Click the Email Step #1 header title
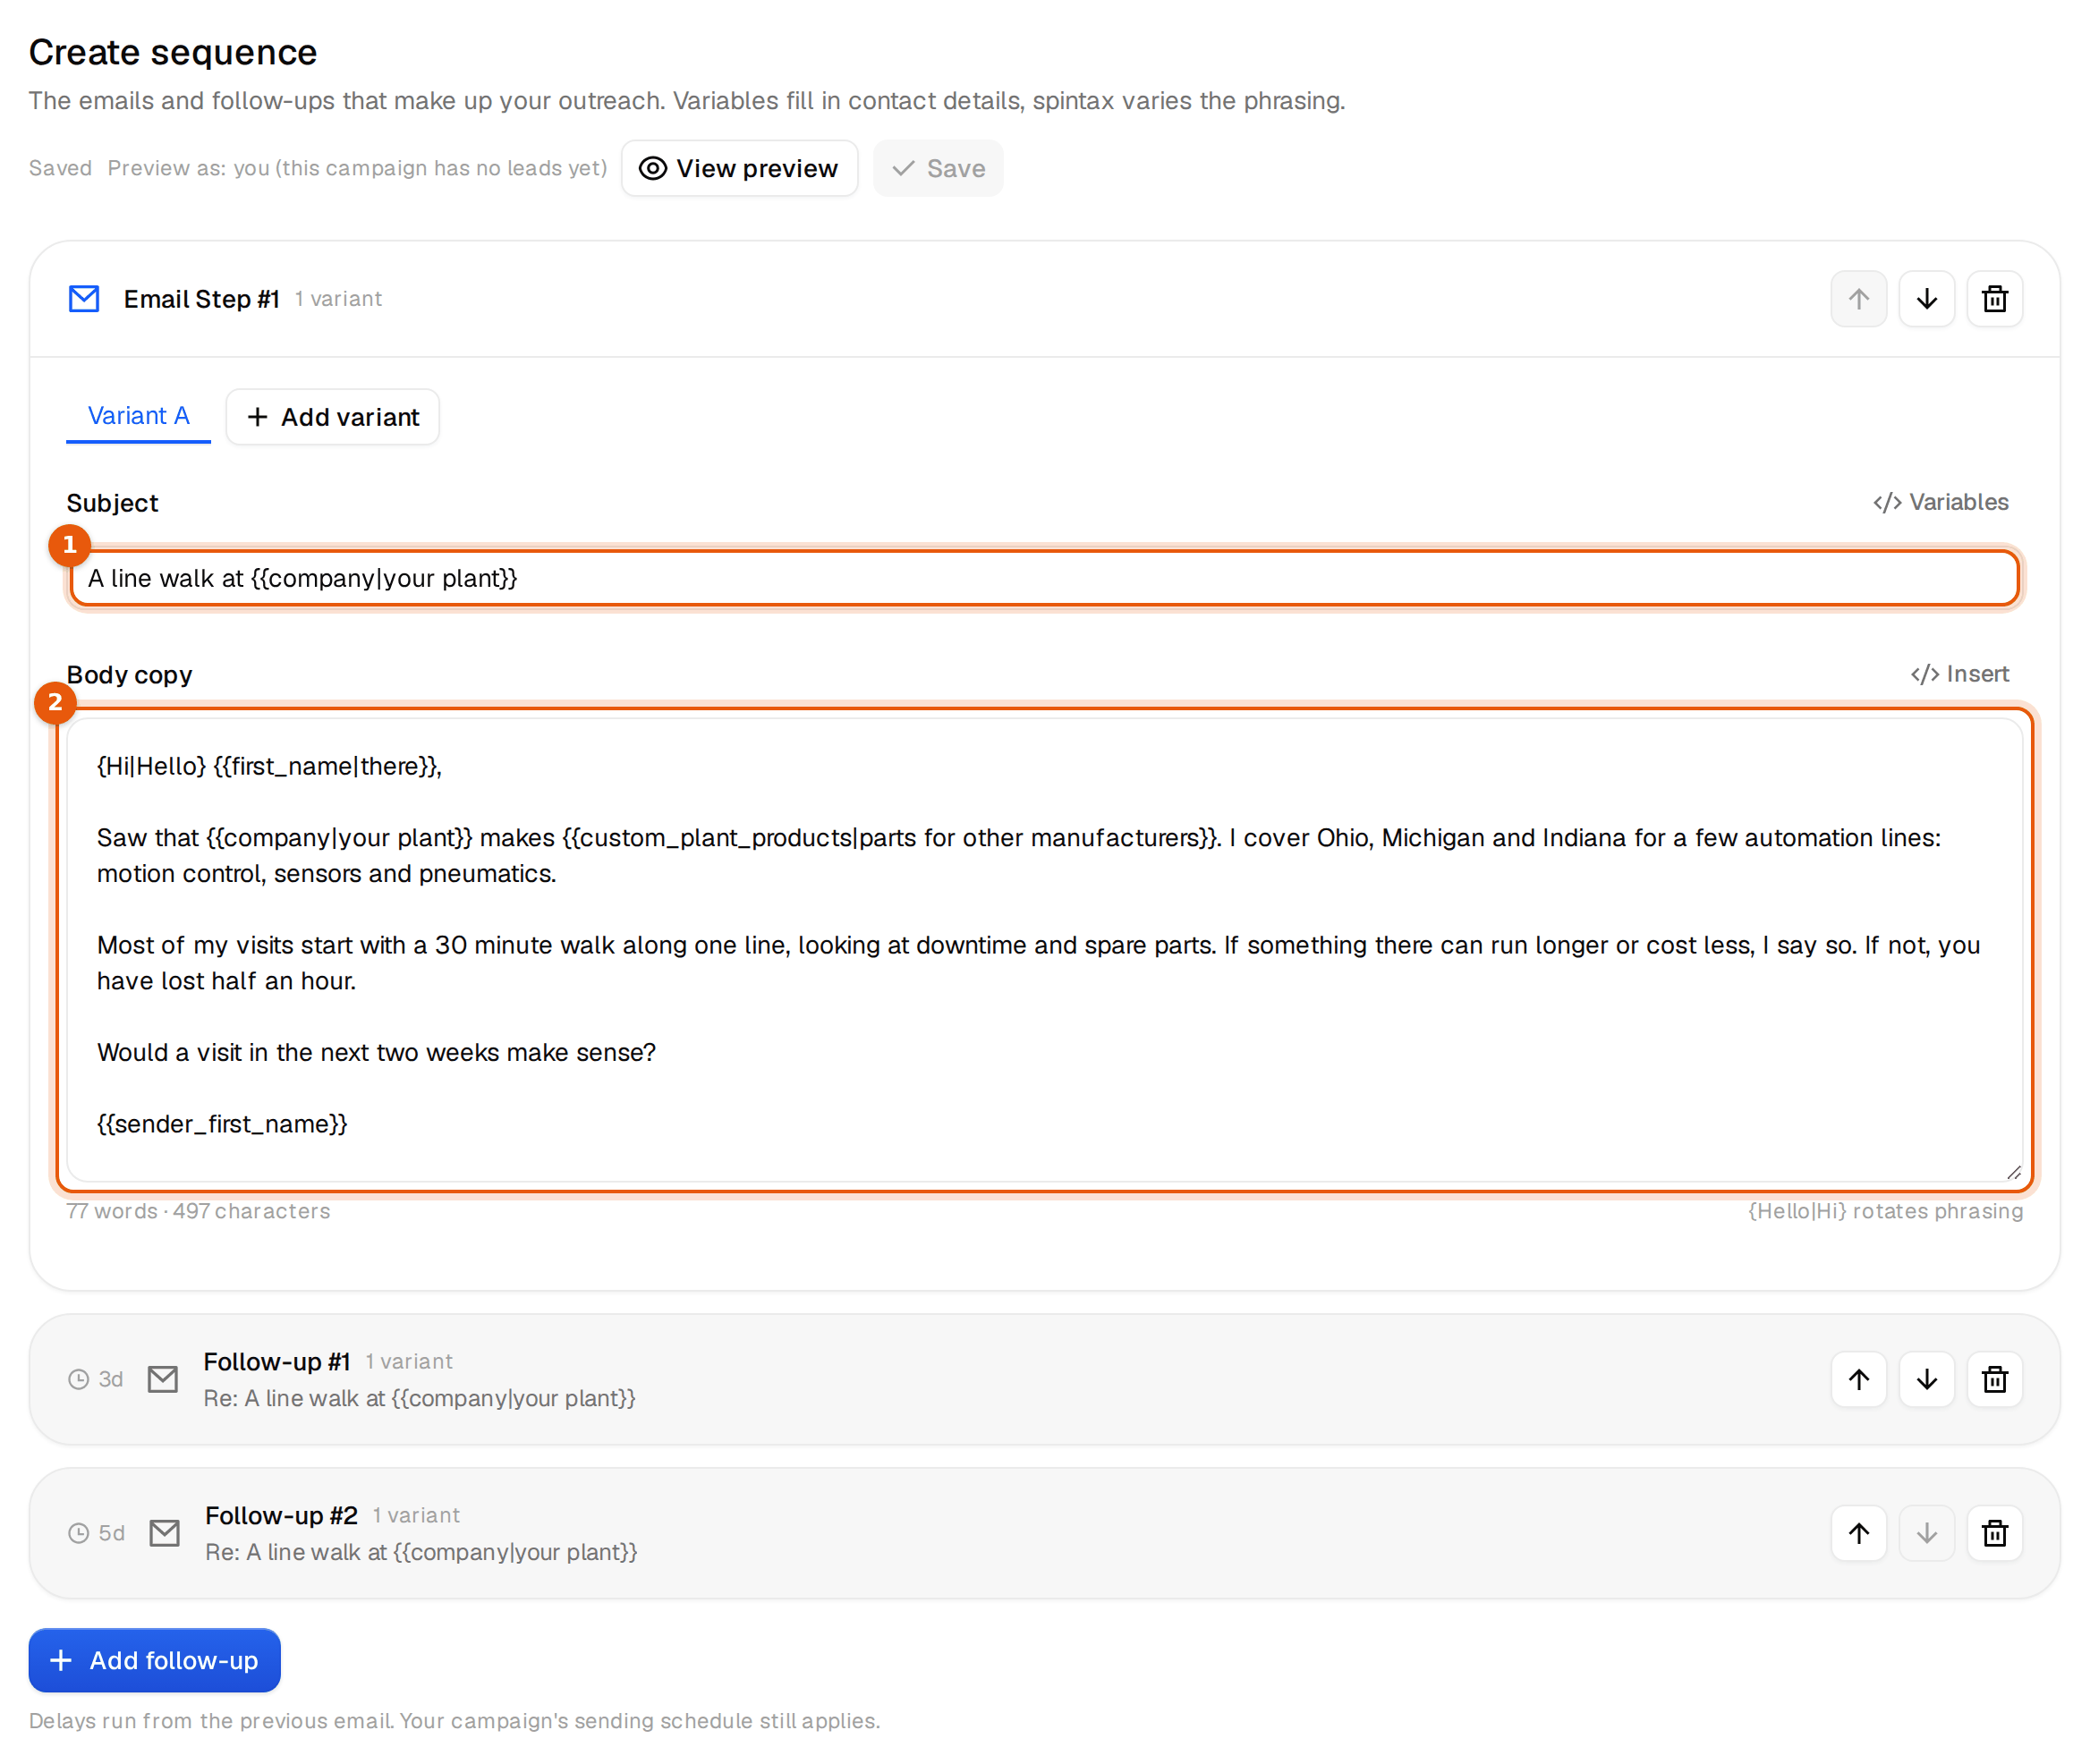 click(201, 299)
